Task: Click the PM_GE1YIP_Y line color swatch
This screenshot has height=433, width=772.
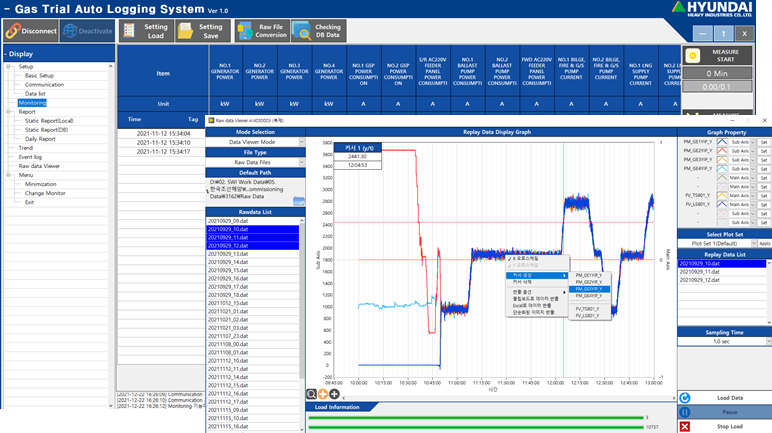Action: (x=721, y=143)
